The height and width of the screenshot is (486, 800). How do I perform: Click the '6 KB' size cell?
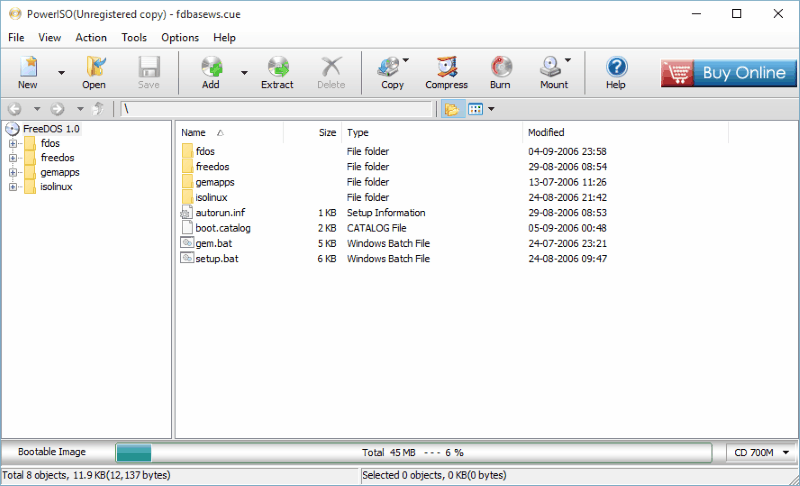(x=327, y=259)
